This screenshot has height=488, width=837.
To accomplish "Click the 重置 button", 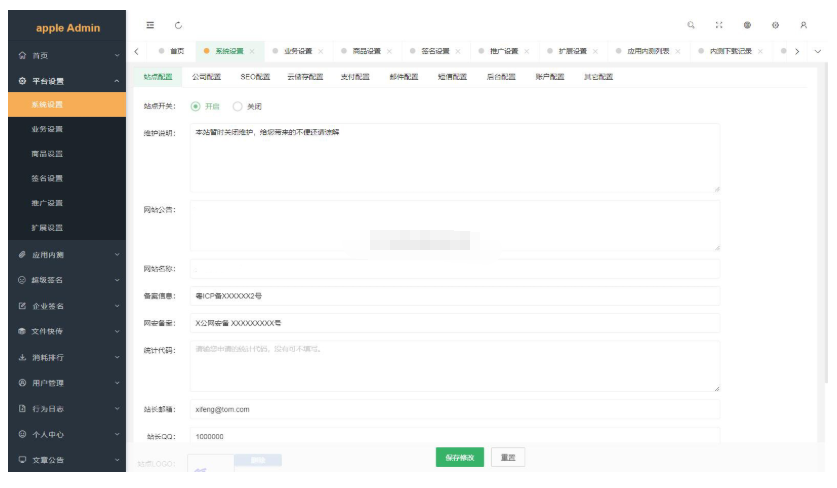I will coord(508,457).
